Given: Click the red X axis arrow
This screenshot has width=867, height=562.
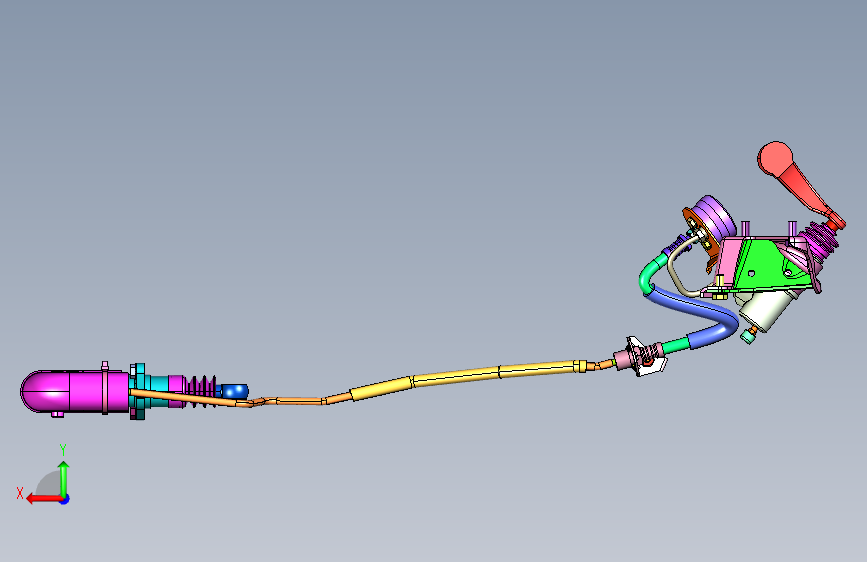Looking at the screenshot, I should 44,499.
